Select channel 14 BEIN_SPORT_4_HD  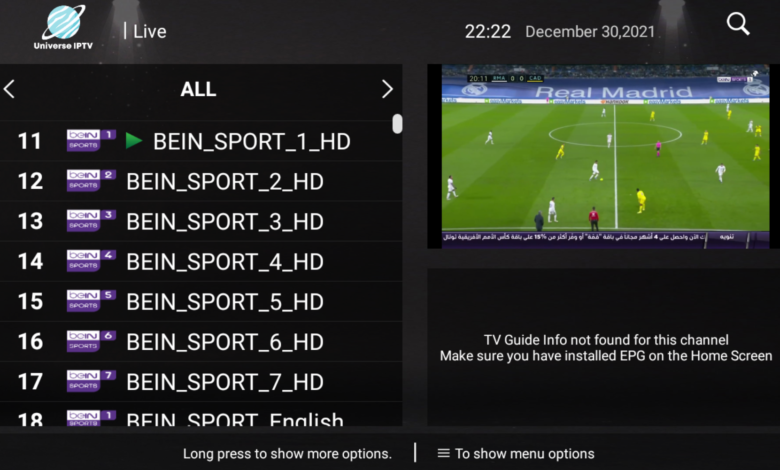pyautogui.click(x=201, y=261)
